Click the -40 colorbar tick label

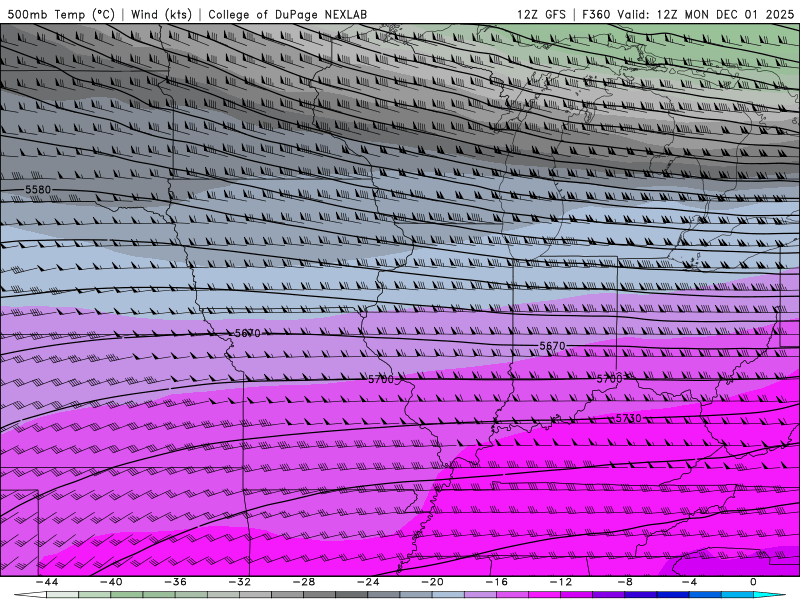[111, 582]
